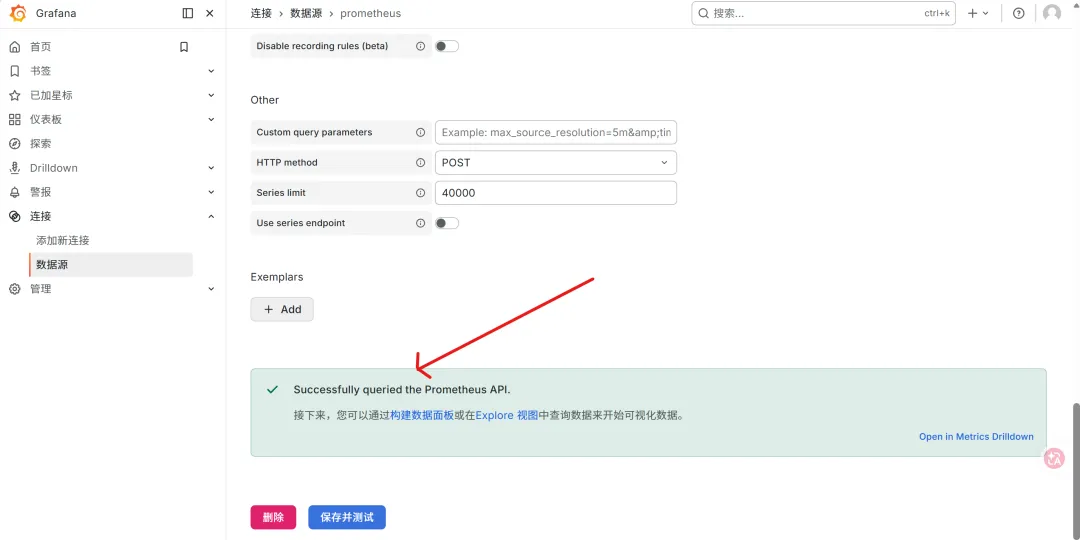Open 首页 in the sidebar
The height and width of the screenshot is (540, 1080).
[41, 47]
